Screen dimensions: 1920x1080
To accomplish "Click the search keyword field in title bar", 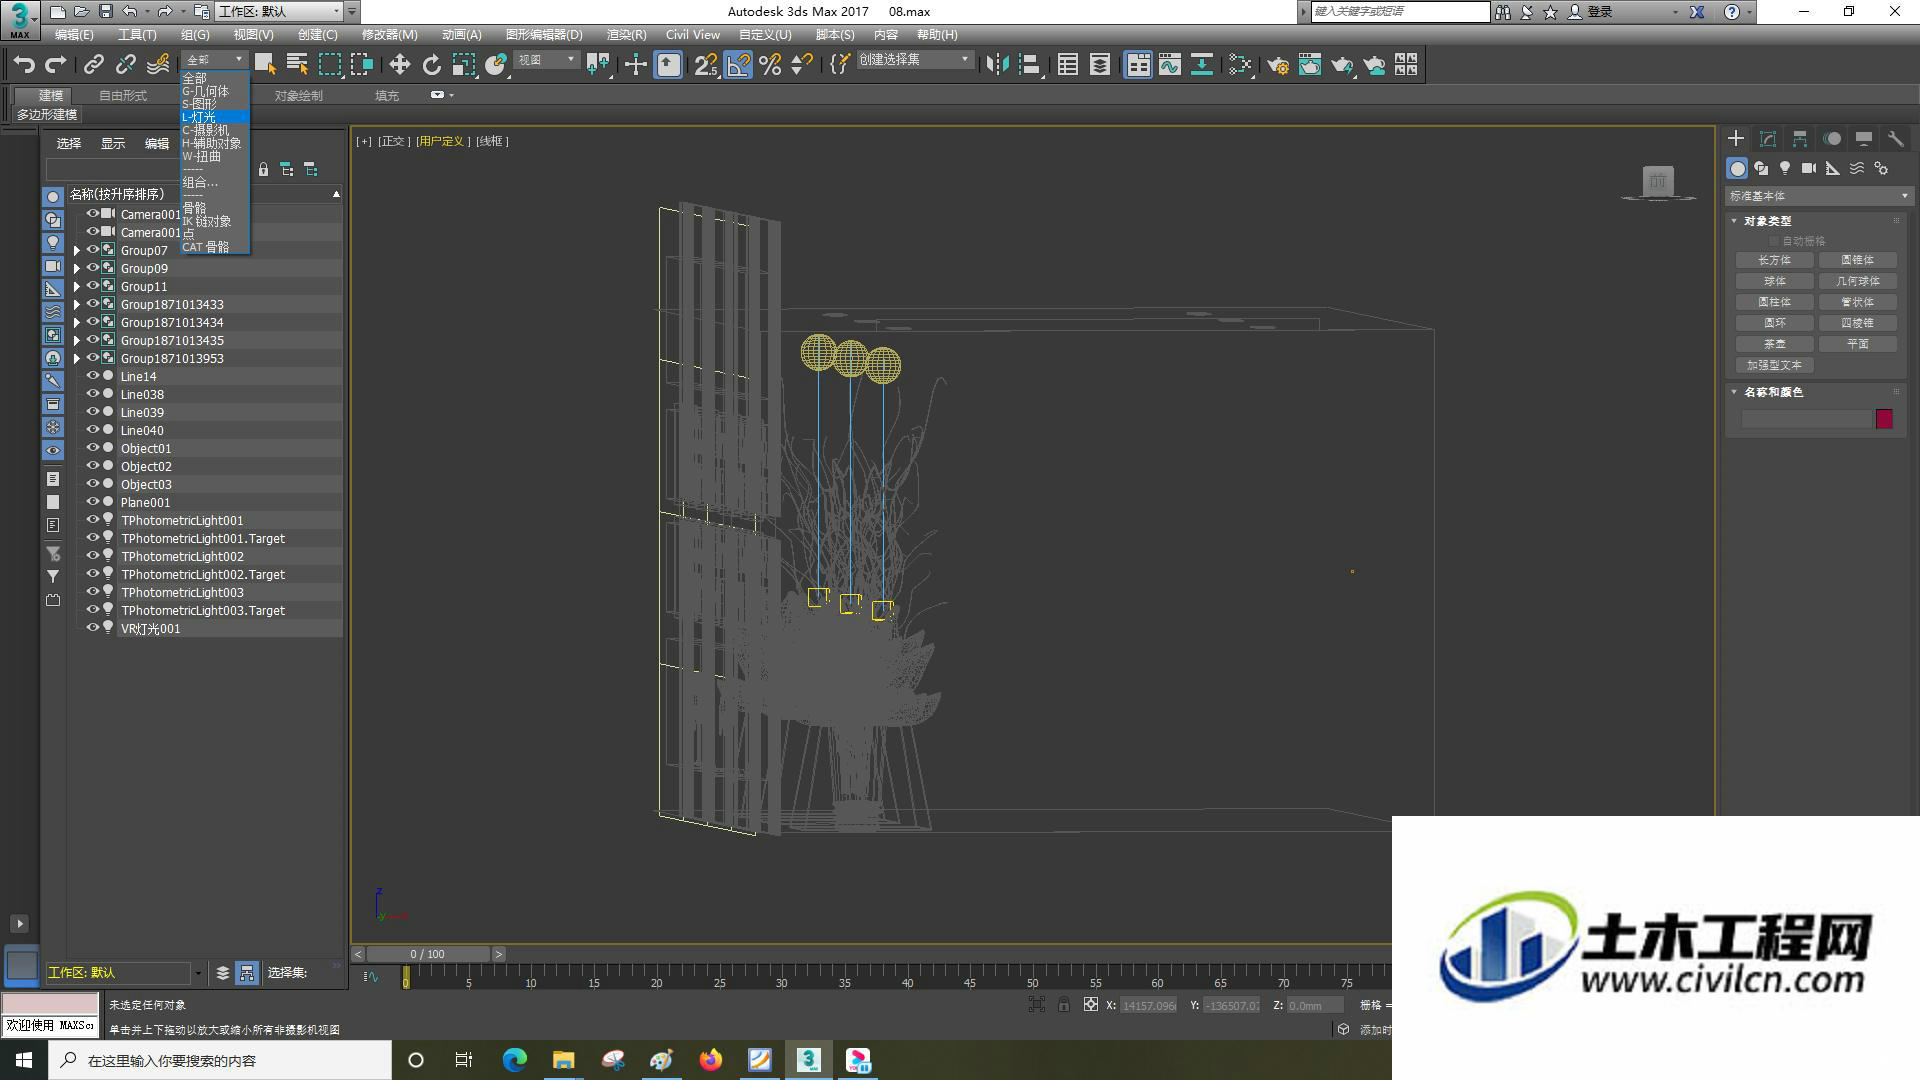I will [x=1400, y=12].
